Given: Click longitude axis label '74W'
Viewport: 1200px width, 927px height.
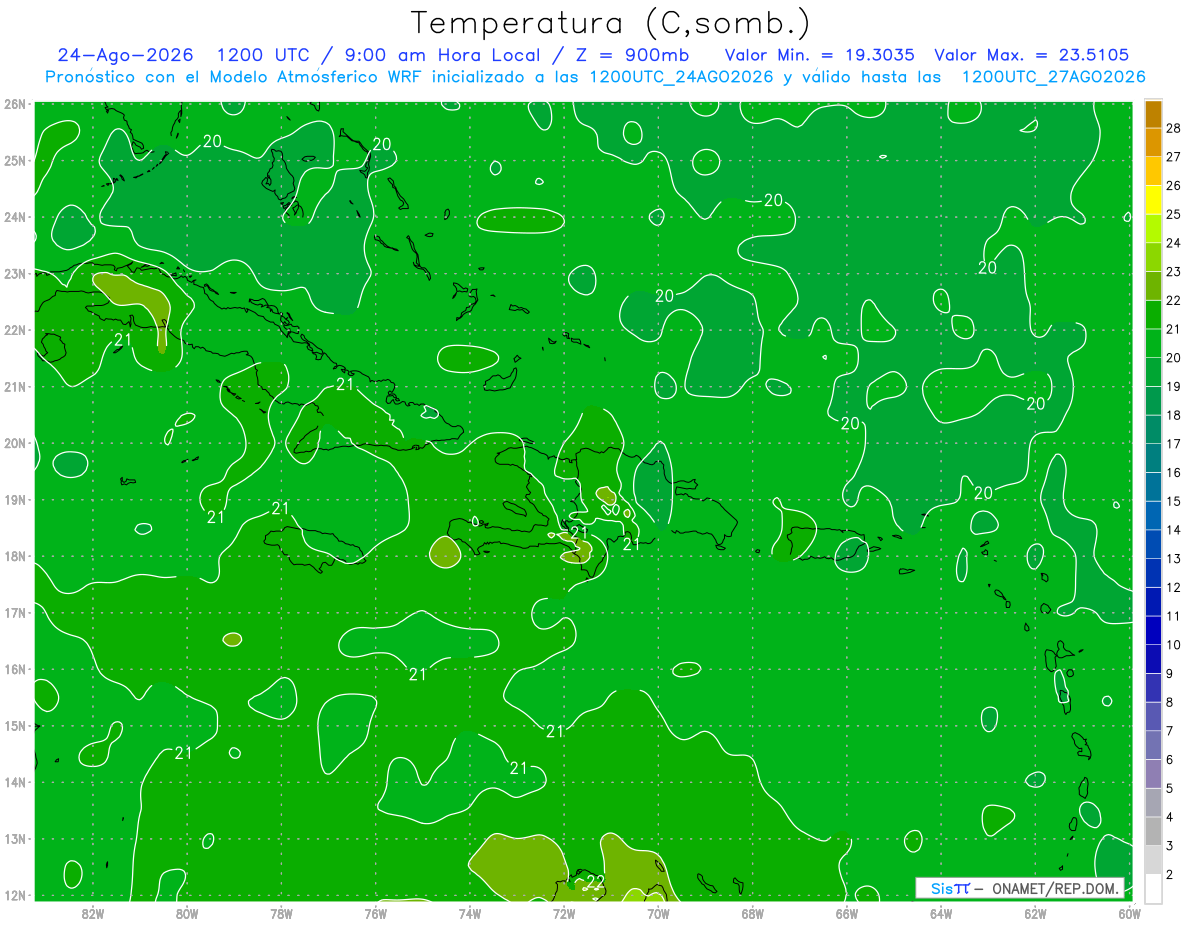Looking at the screenshot, I should coord(469,912).
